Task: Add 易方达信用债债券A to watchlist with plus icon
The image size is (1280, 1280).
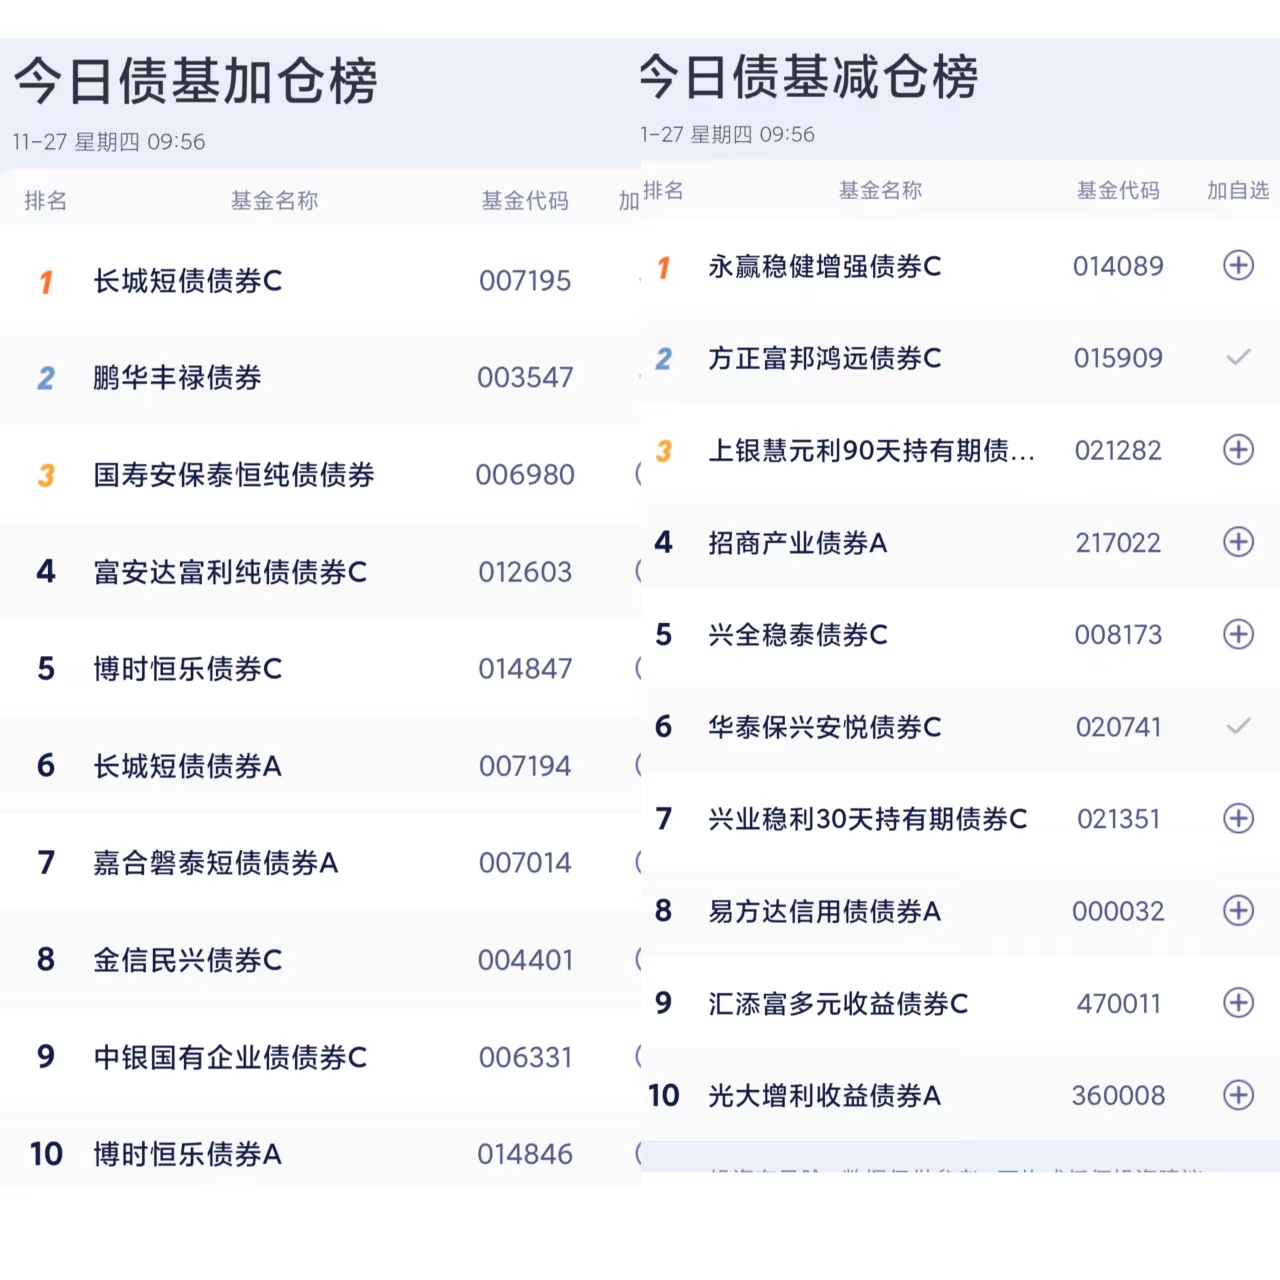Action: [1238, 910]
